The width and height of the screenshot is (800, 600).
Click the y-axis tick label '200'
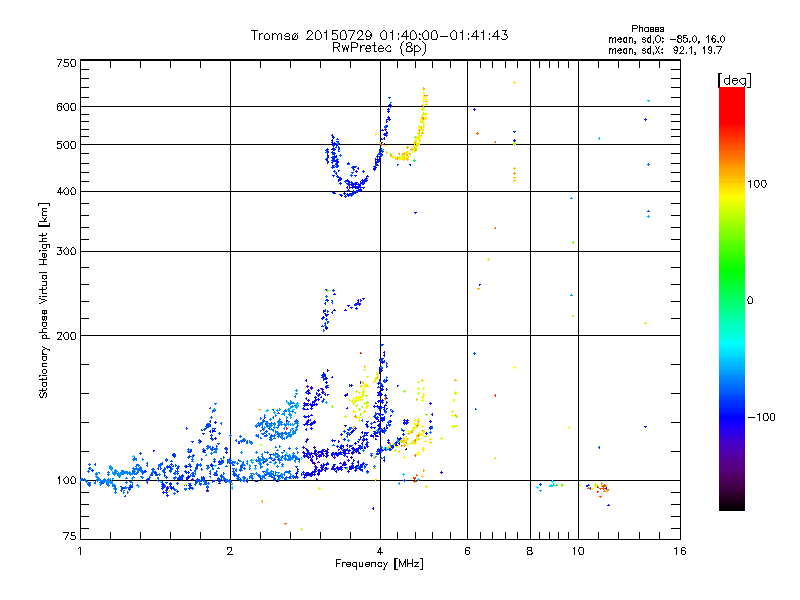(x=67, y=336)
